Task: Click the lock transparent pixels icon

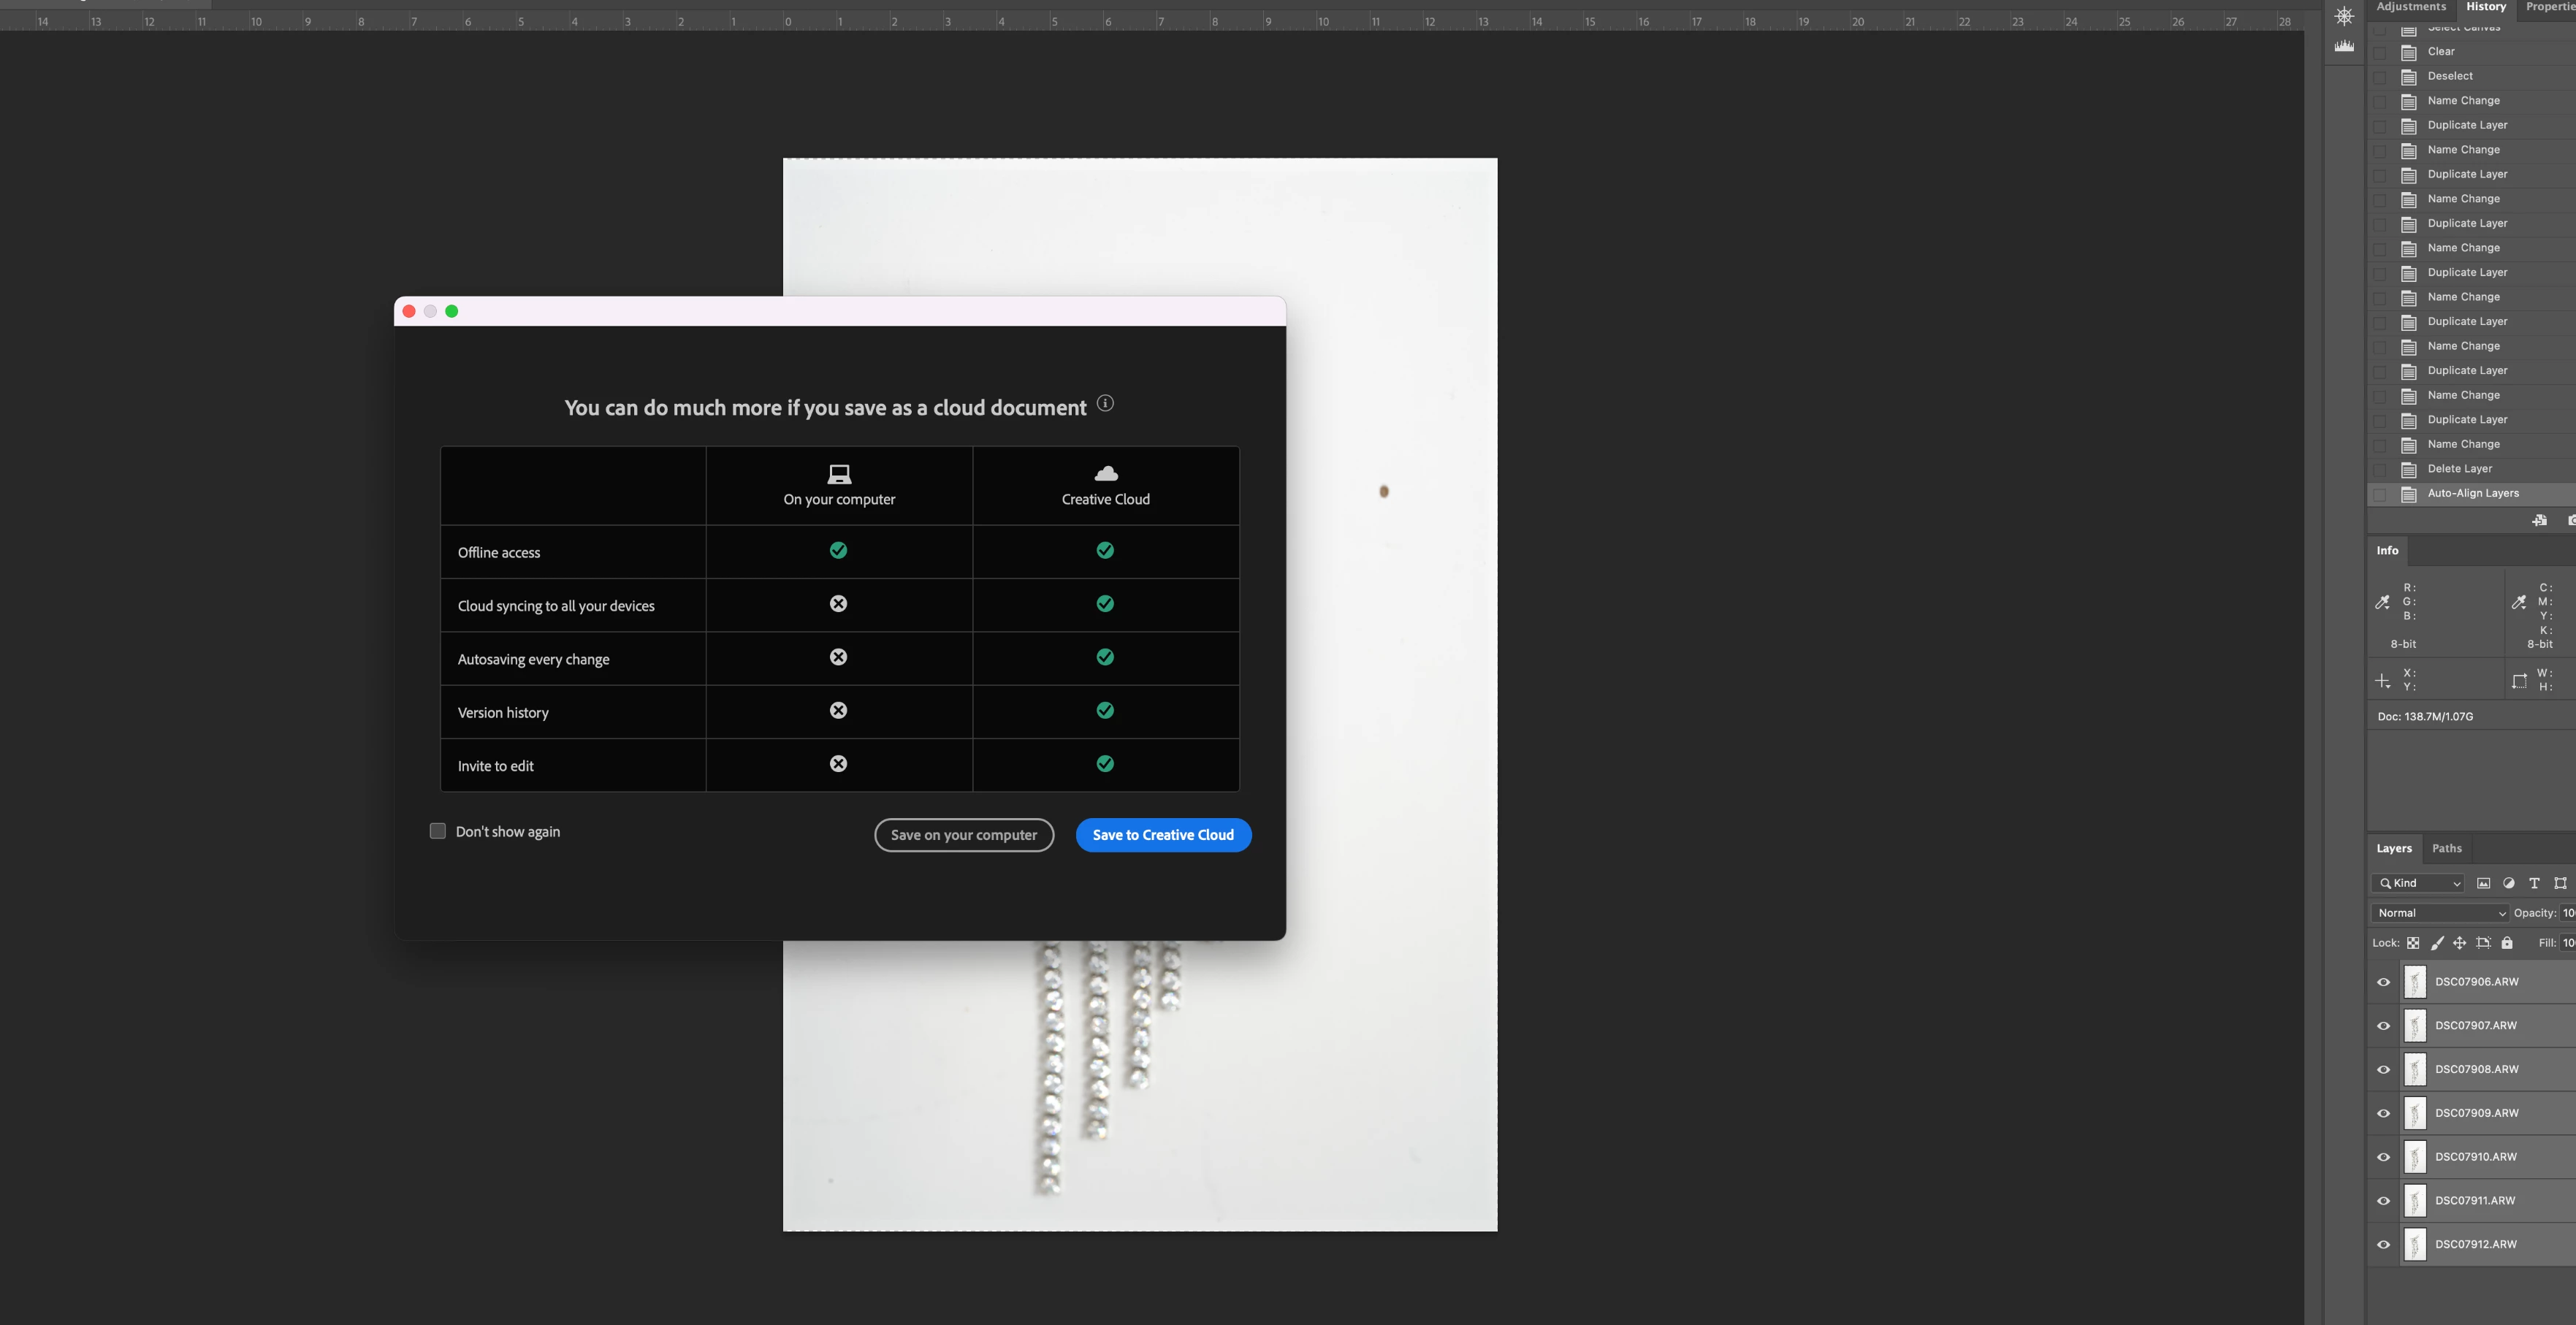Action: coord(2413,943)
